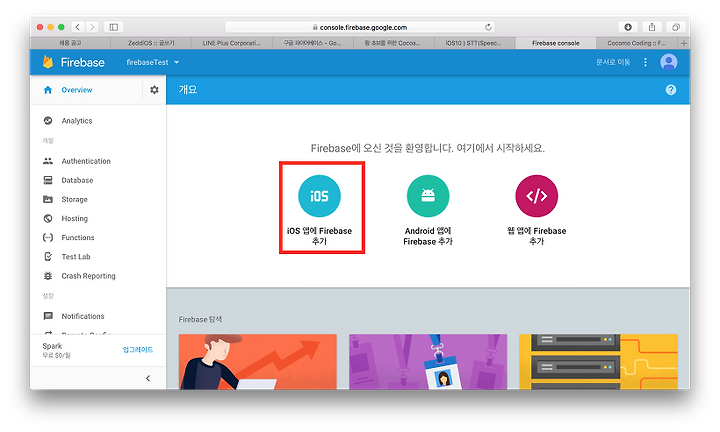Screen dimensions: 720x432
Task: Reload the page with refresh icon
Action: tap(488, 27)
